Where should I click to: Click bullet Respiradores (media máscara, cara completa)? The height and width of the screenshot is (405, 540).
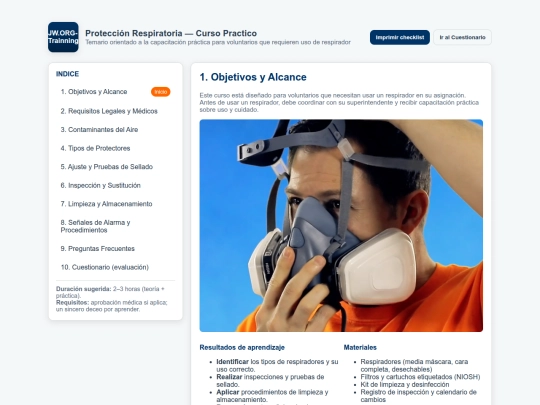tap(414, 365)
